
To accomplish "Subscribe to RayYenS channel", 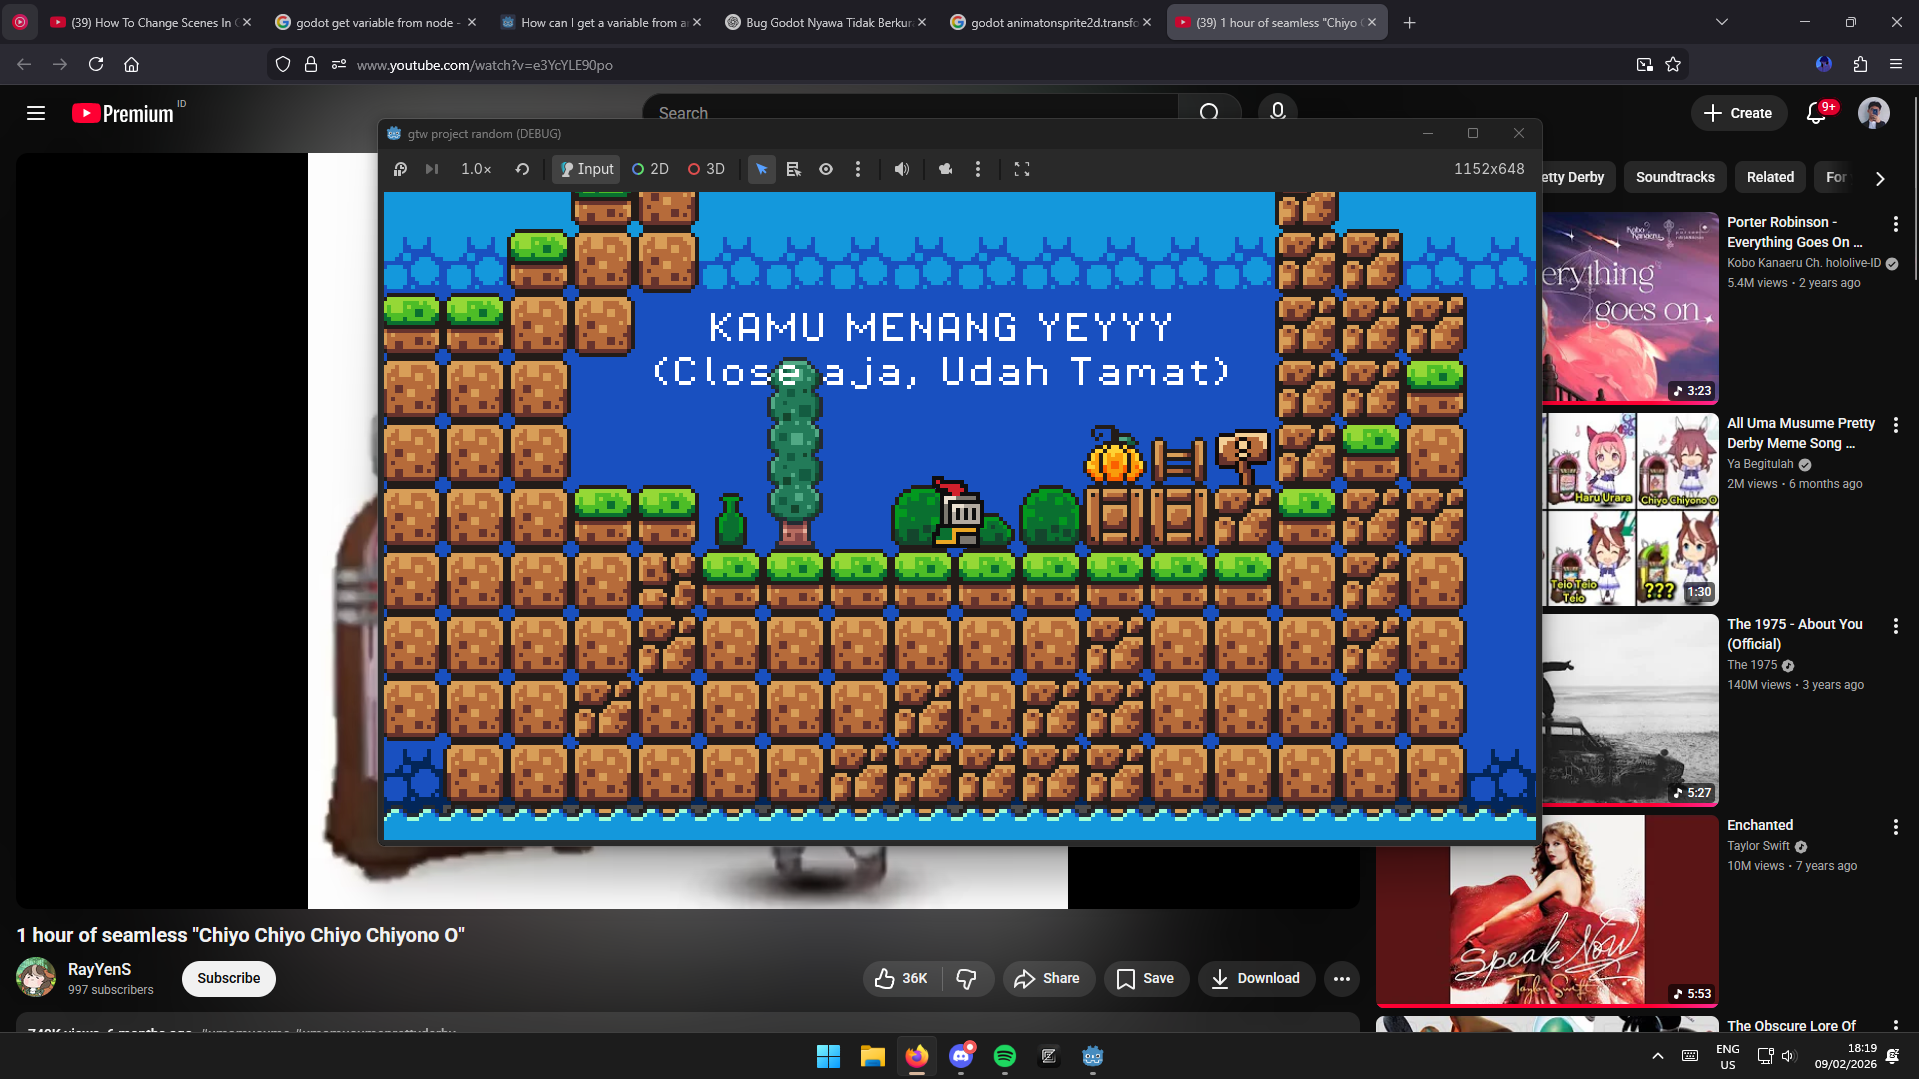I will tap(228, 978).
